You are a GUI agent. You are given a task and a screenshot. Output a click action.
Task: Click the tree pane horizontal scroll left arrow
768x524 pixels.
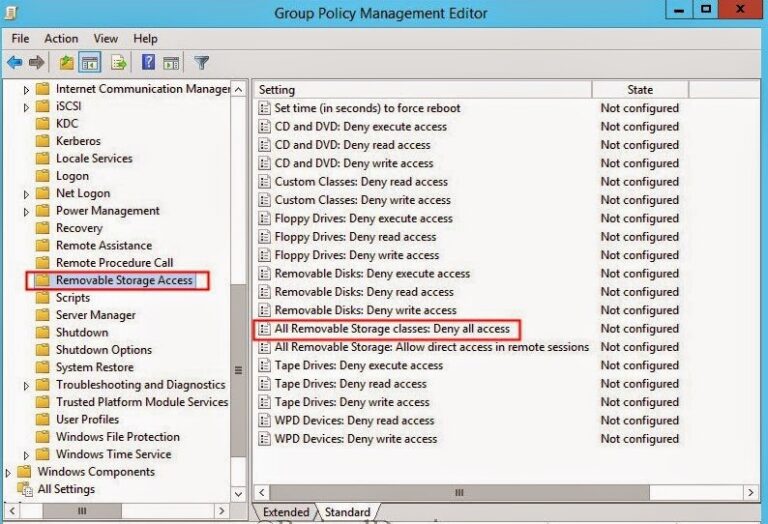[x=12, y=511]
